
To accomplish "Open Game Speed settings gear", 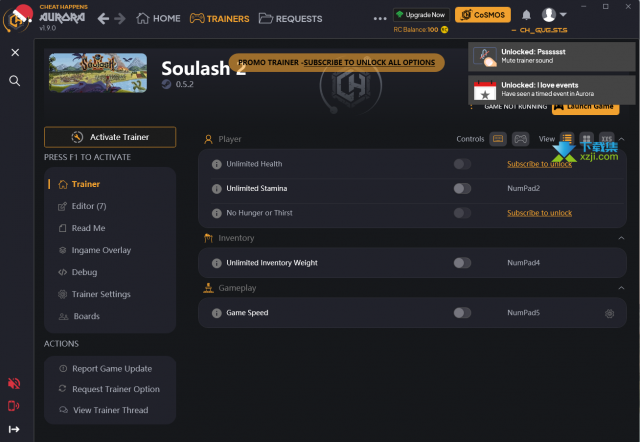I will pyautogui.click(x=609, y=313).
